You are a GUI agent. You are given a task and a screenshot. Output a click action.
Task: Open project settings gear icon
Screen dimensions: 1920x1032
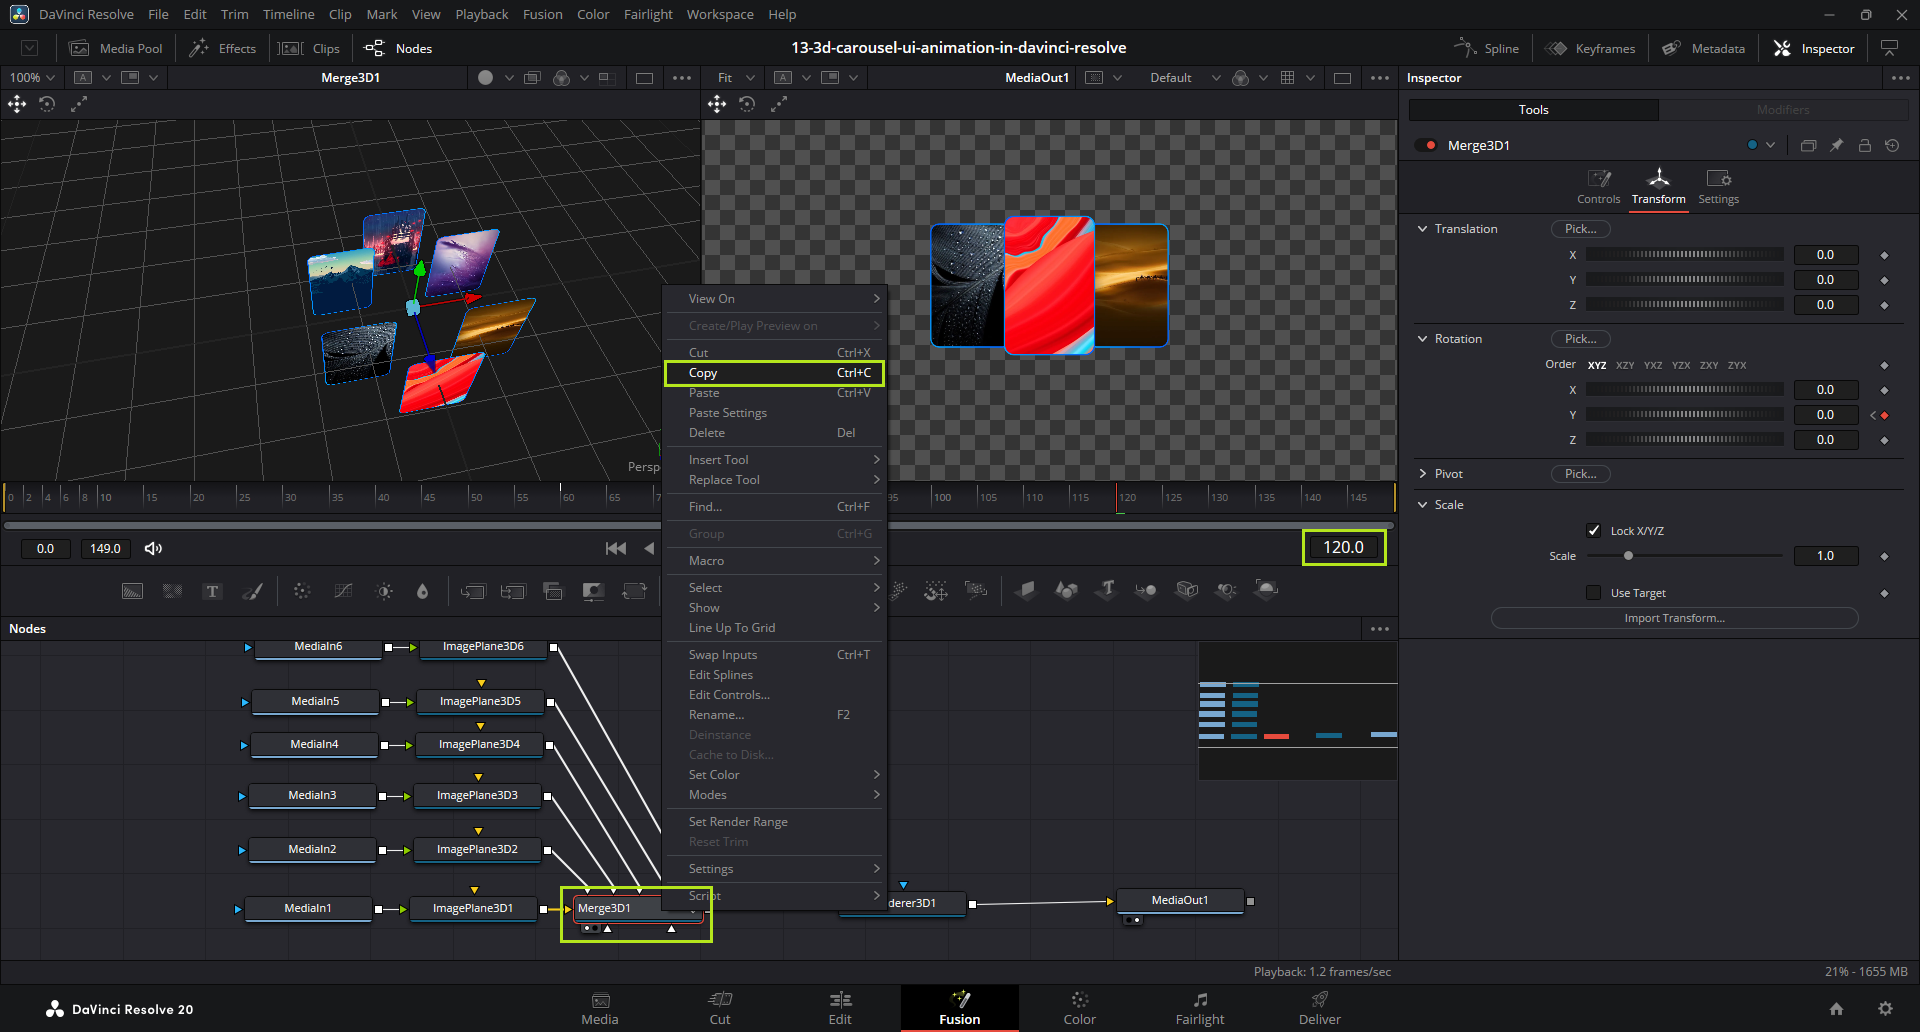click(1885, 1009)
